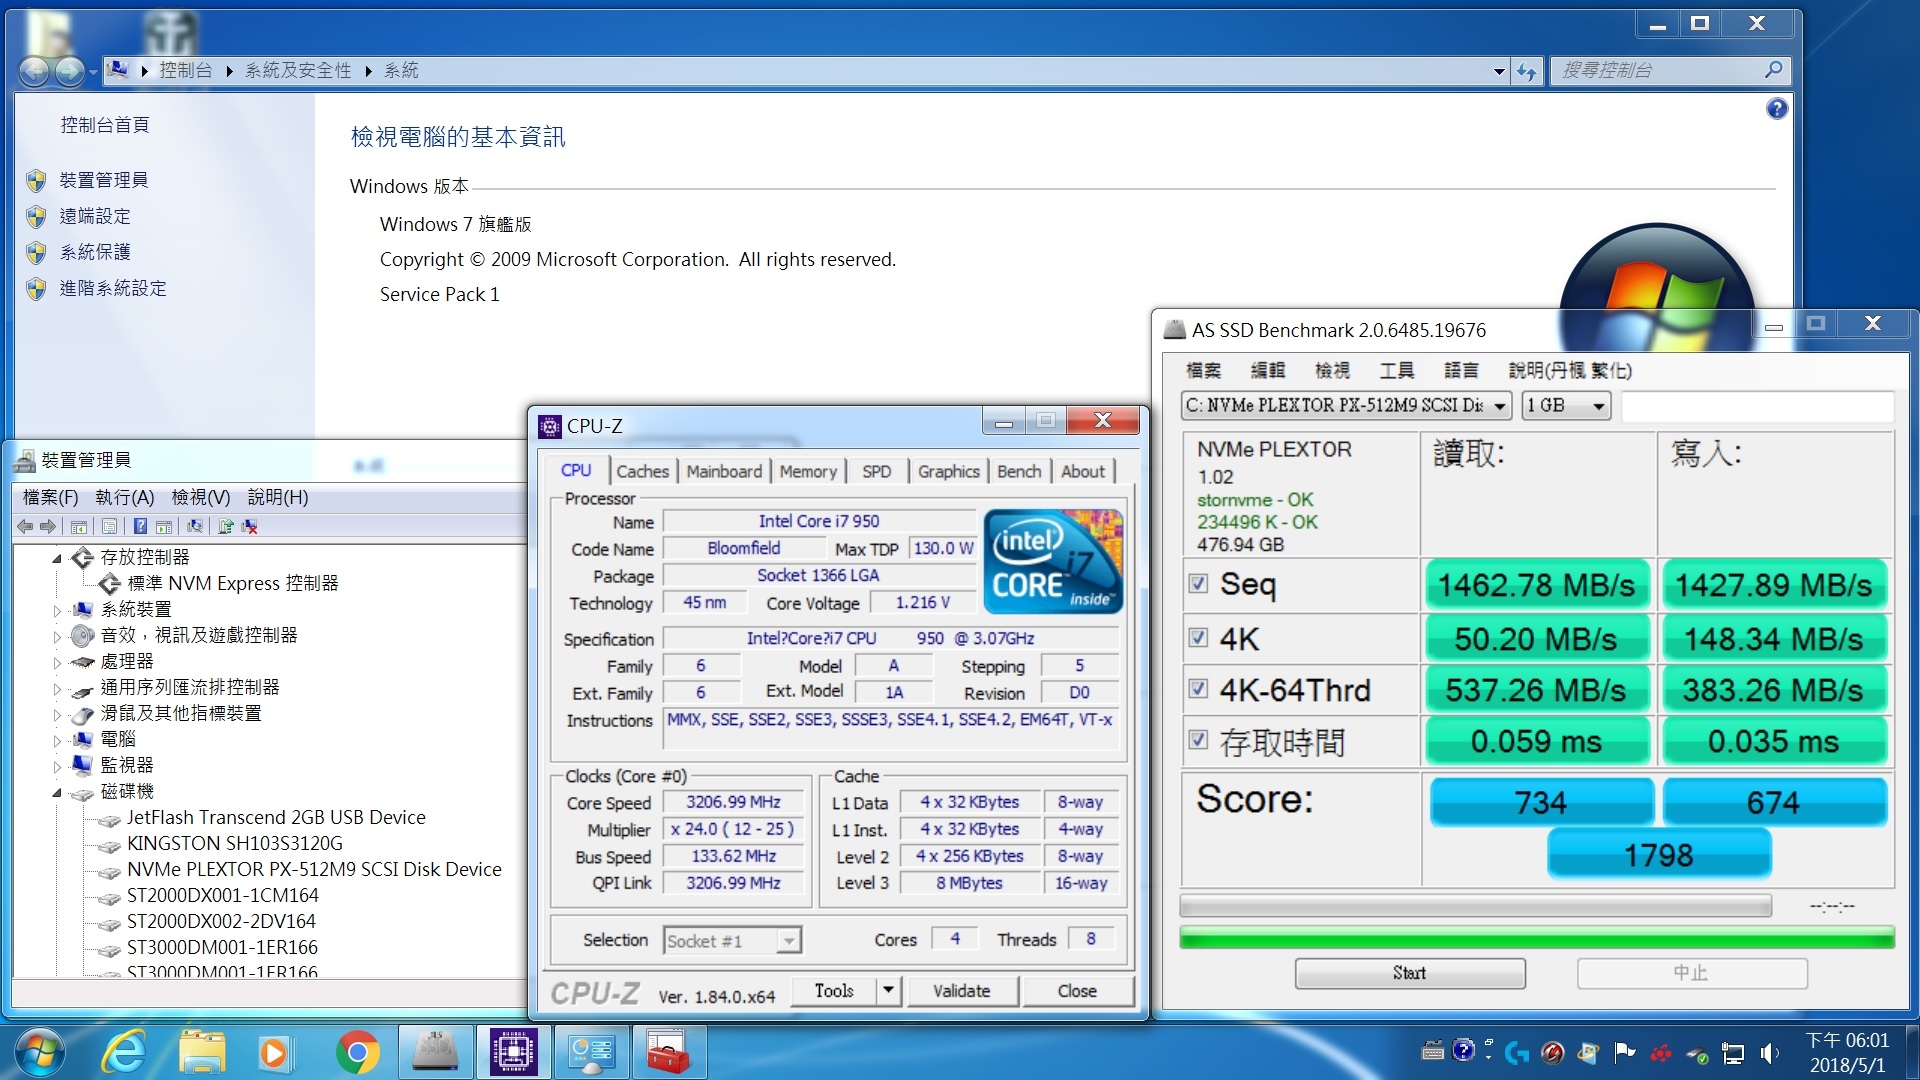This screenshot has height=1080, width=1920.
Task: Launch Google Chrome from taskbar
Action: tap(357, 1052)
